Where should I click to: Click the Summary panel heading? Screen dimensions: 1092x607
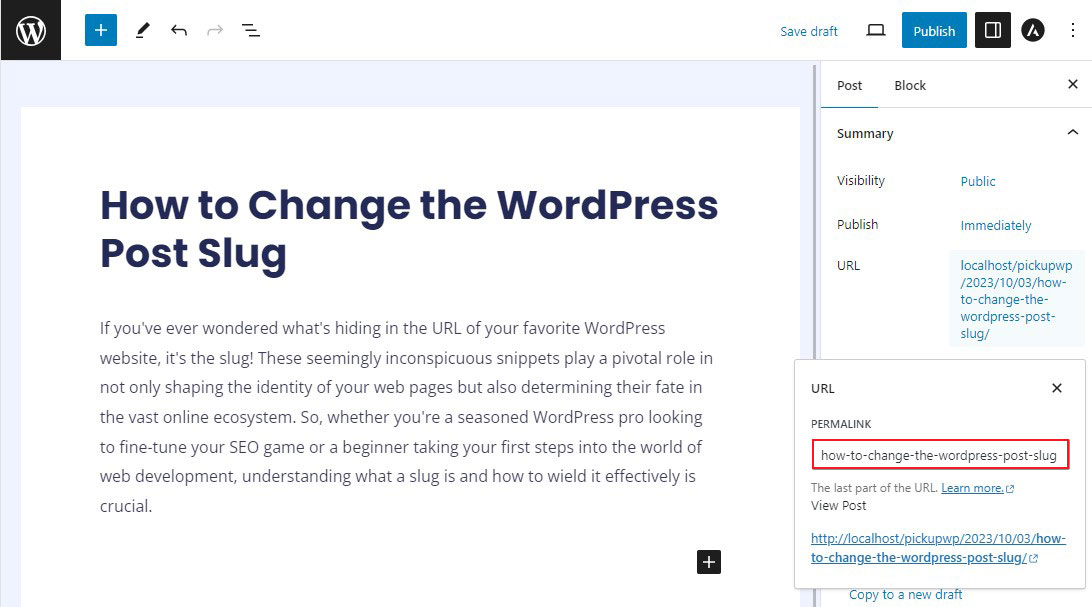click(x=865, y=134)
